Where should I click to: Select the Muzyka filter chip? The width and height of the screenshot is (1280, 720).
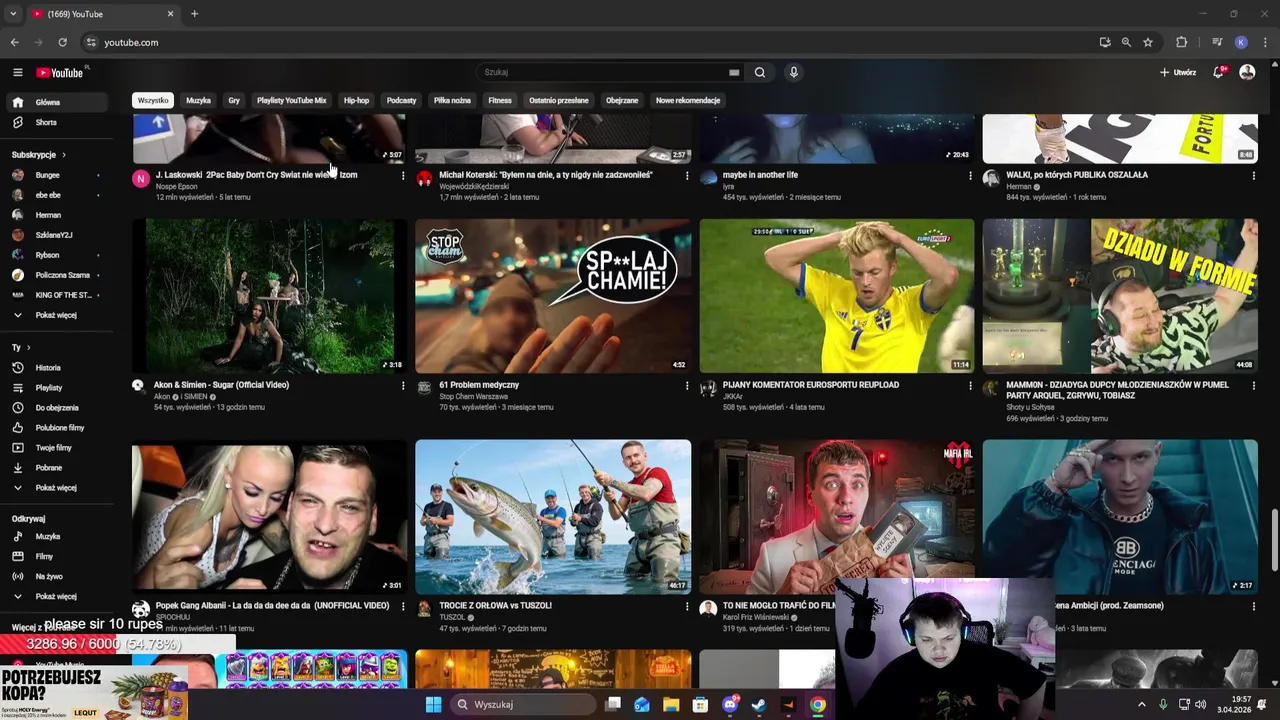pos(198,100)
